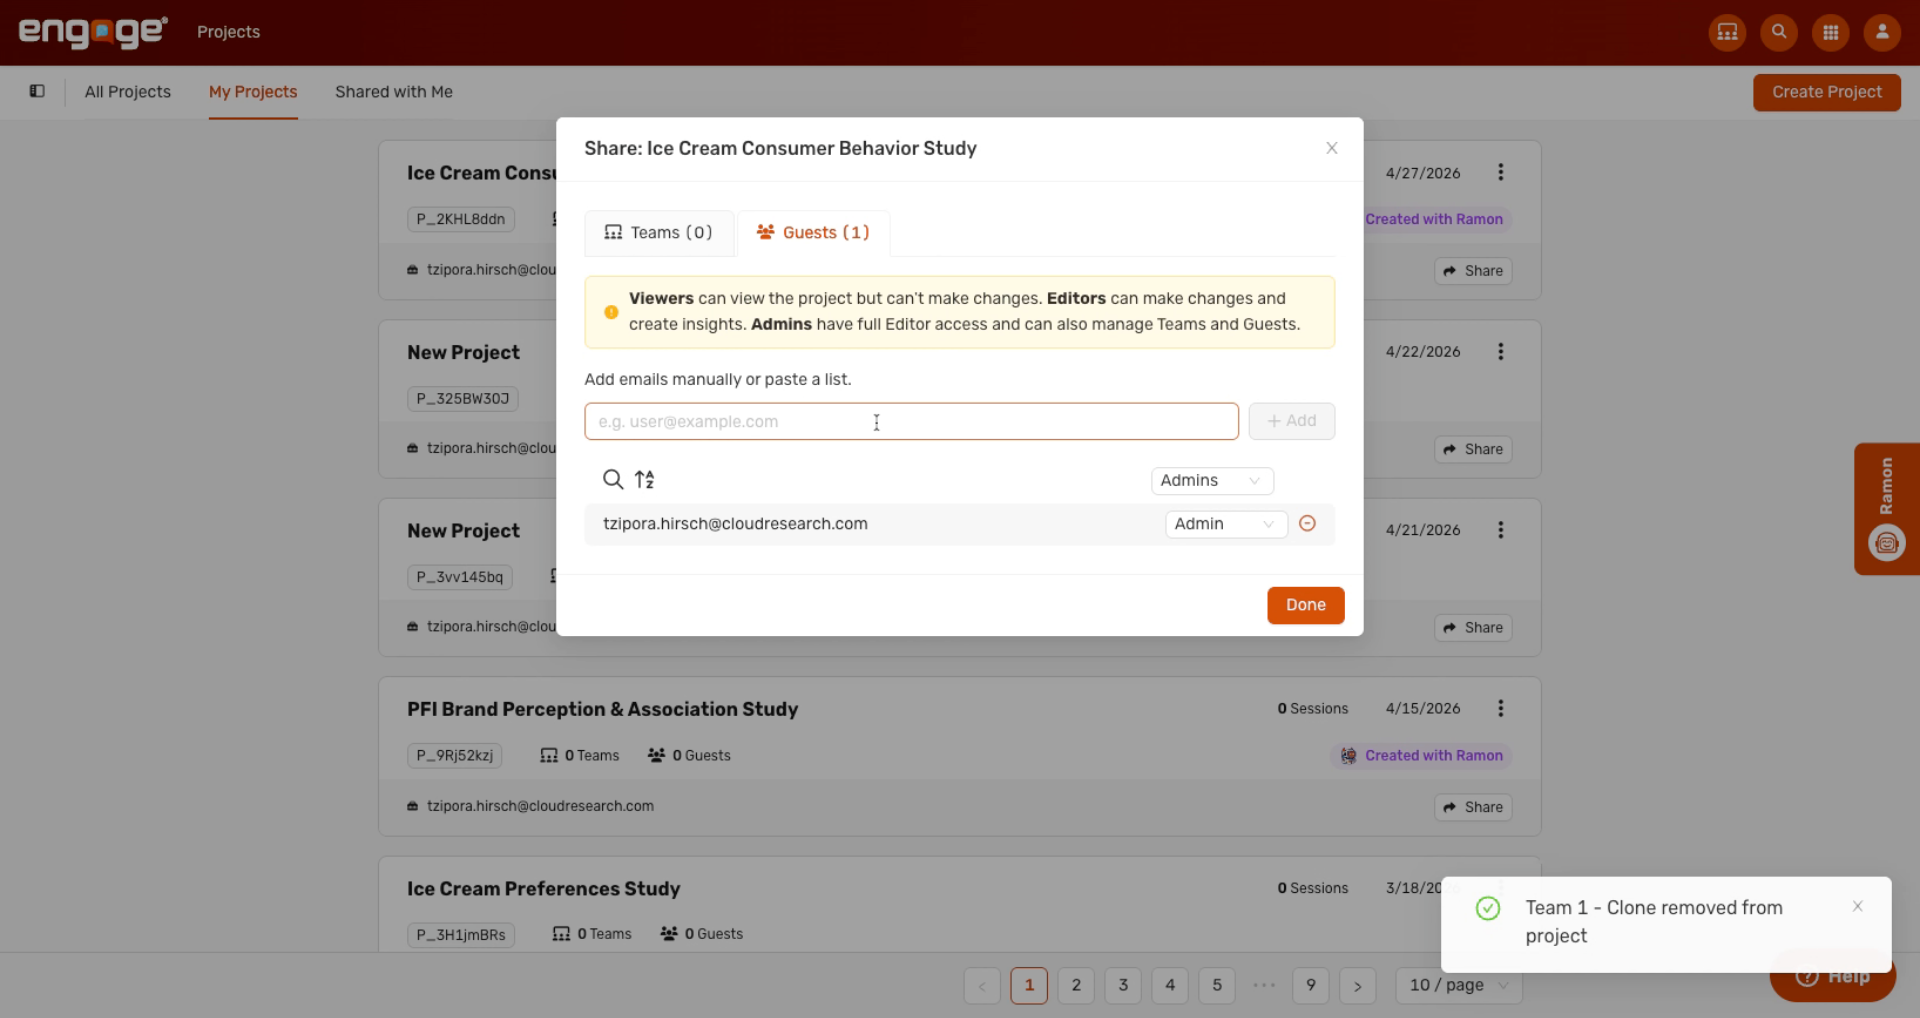The width and height of the screenshot is (1920, 1018).
Task: Click the yellow info icon in notice
Action: 611,312
